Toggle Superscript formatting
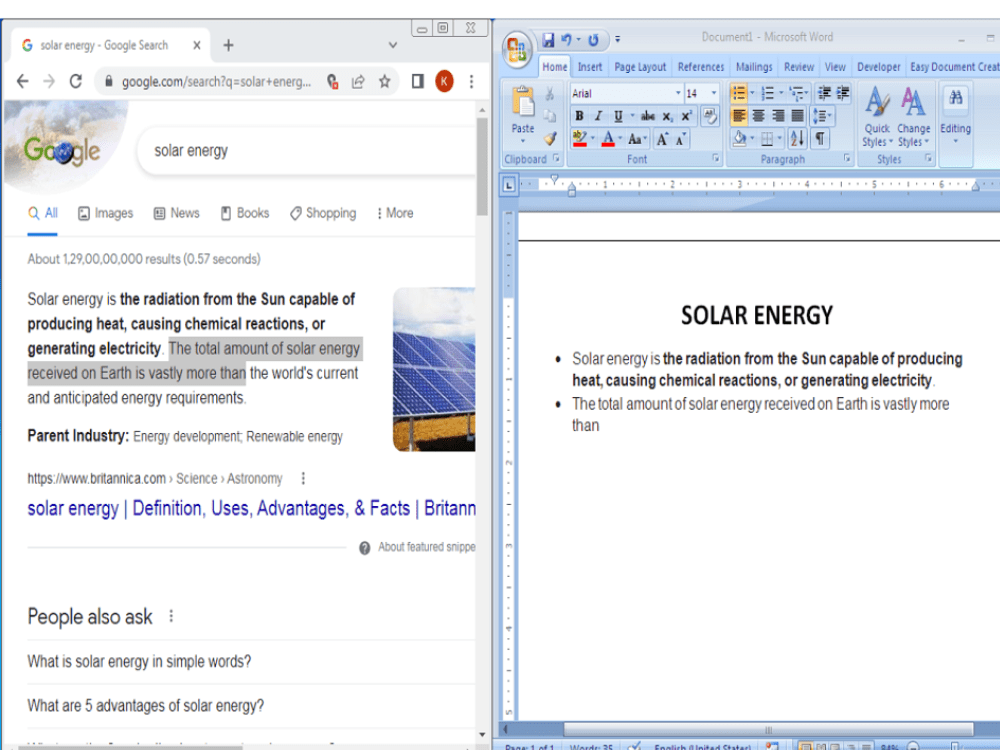 (686, 116)
